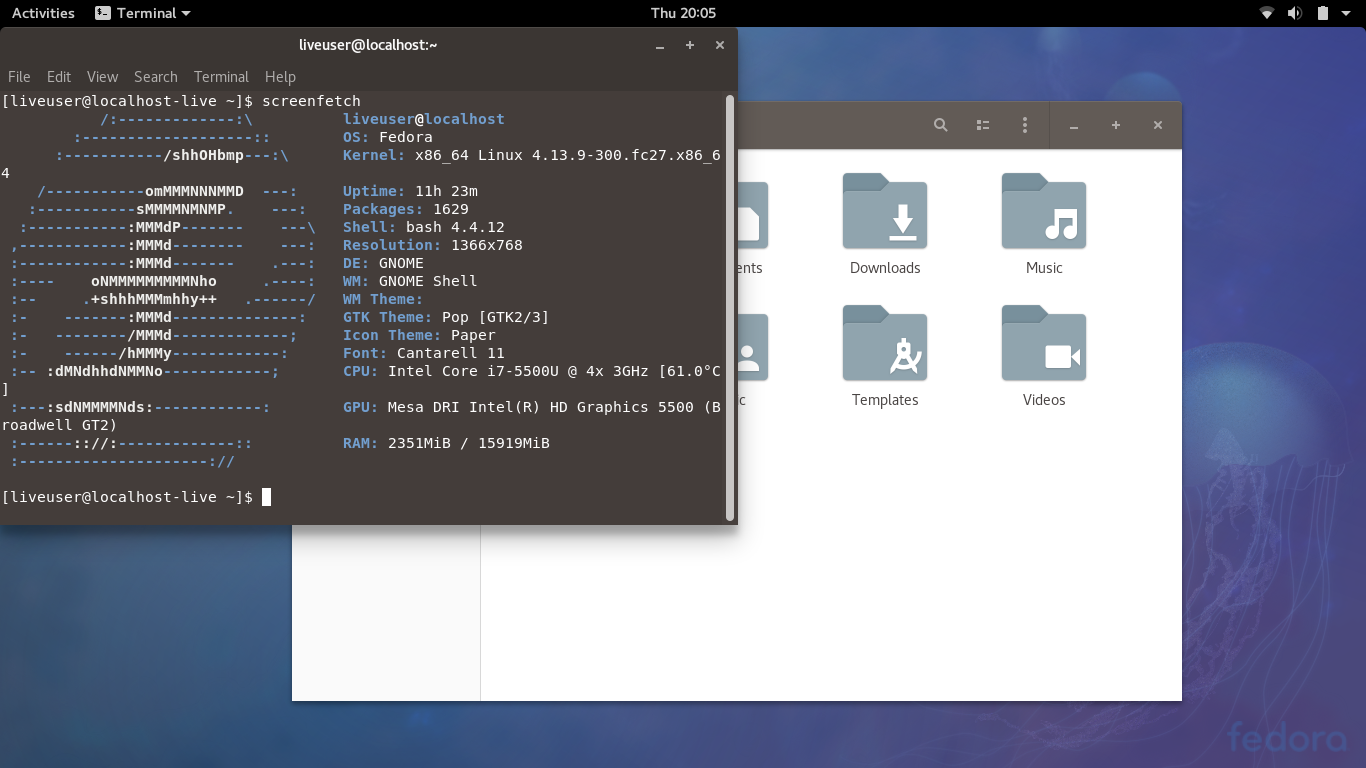Open the Files window options menu (three dots)

[x=1025, y=125]
